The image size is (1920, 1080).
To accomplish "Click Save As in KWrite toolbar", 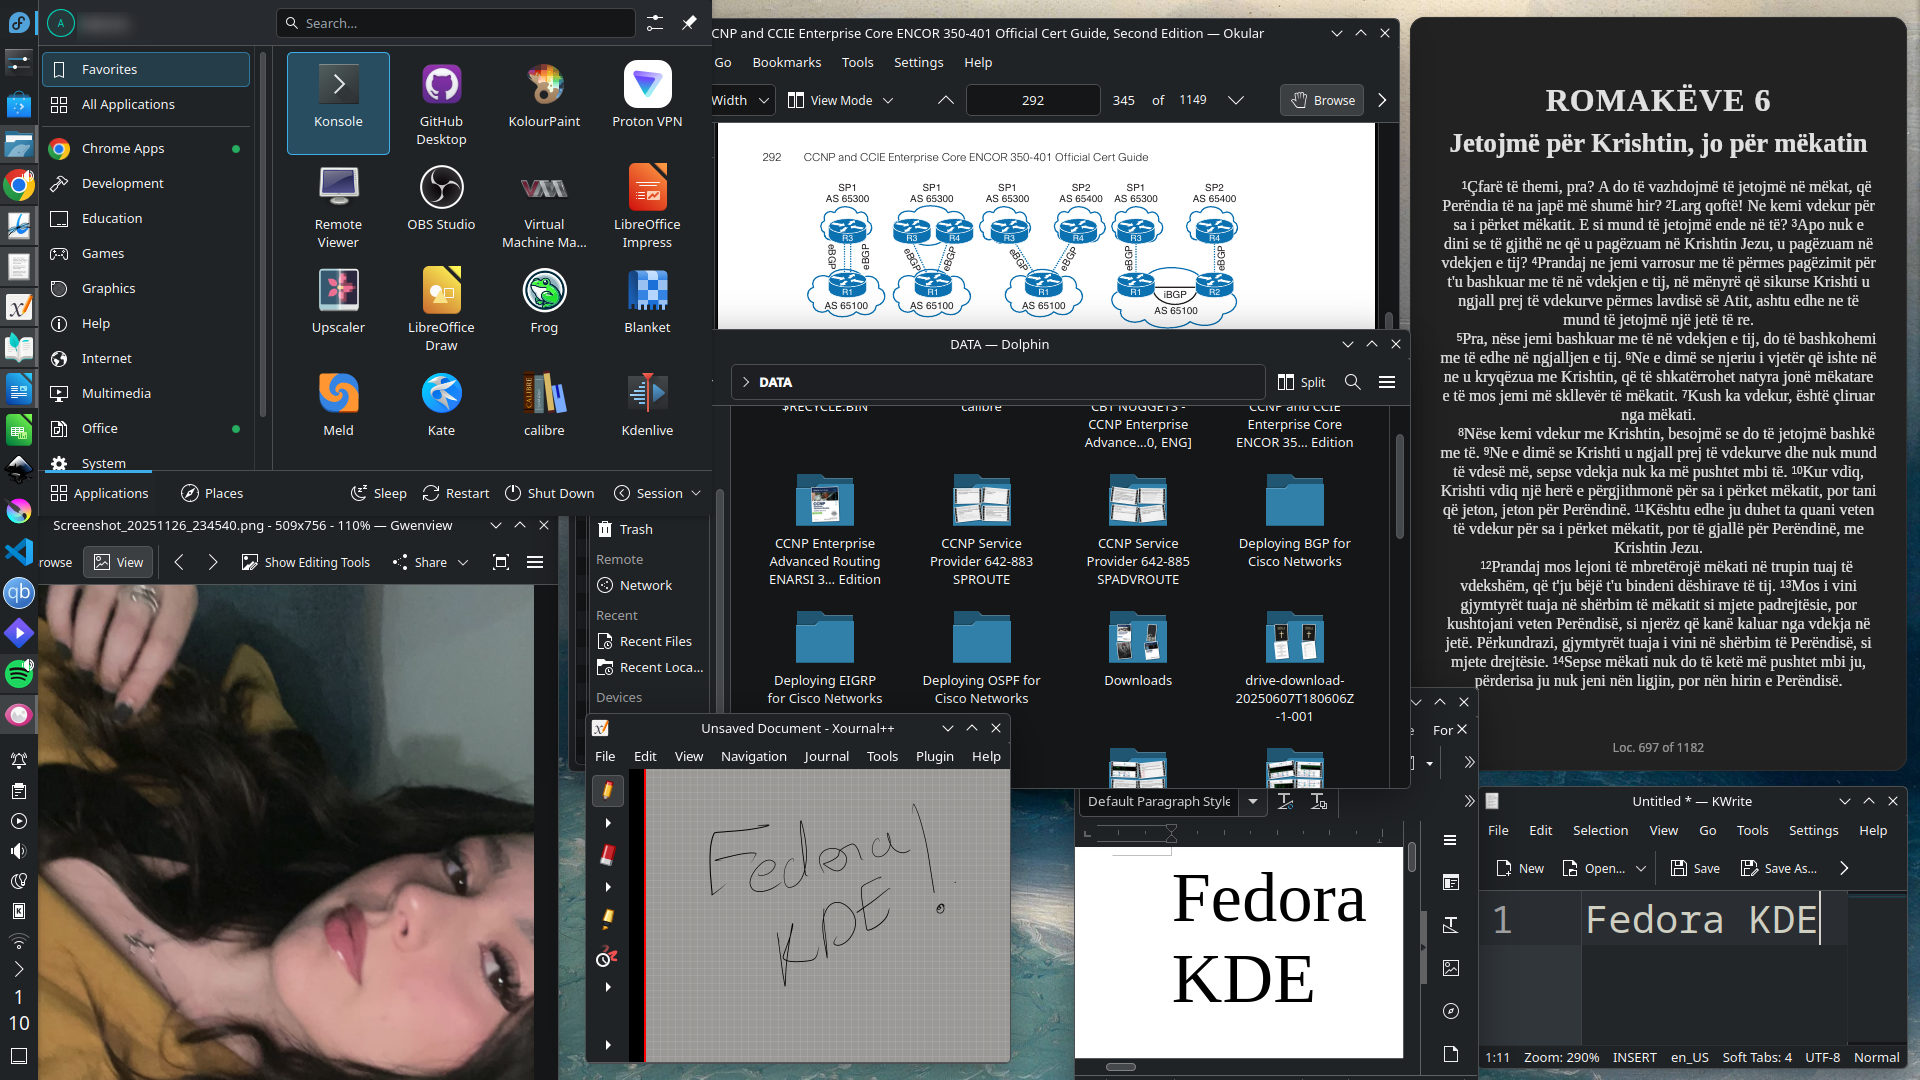I will pyautogui.click(x=1779, y=868).
